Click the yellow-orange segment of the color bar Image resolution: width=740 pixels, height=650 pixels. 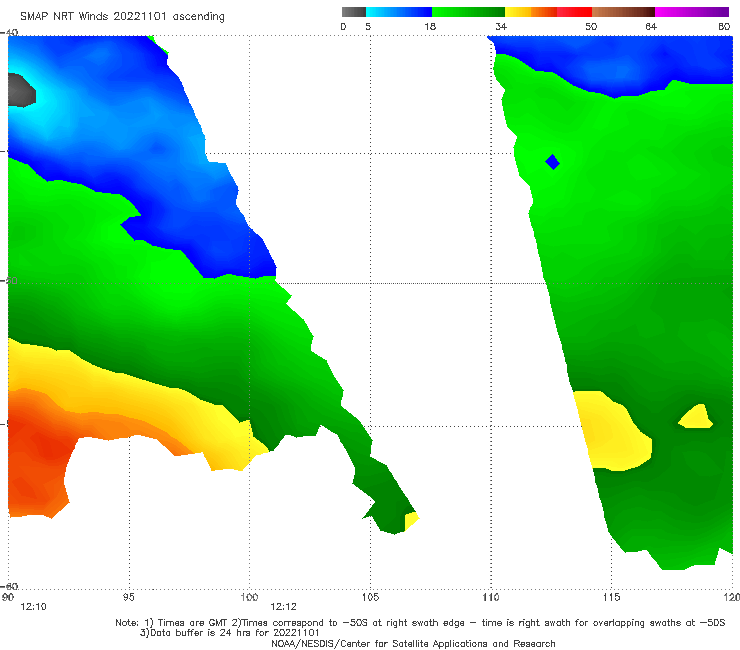[x=531, y=12]
